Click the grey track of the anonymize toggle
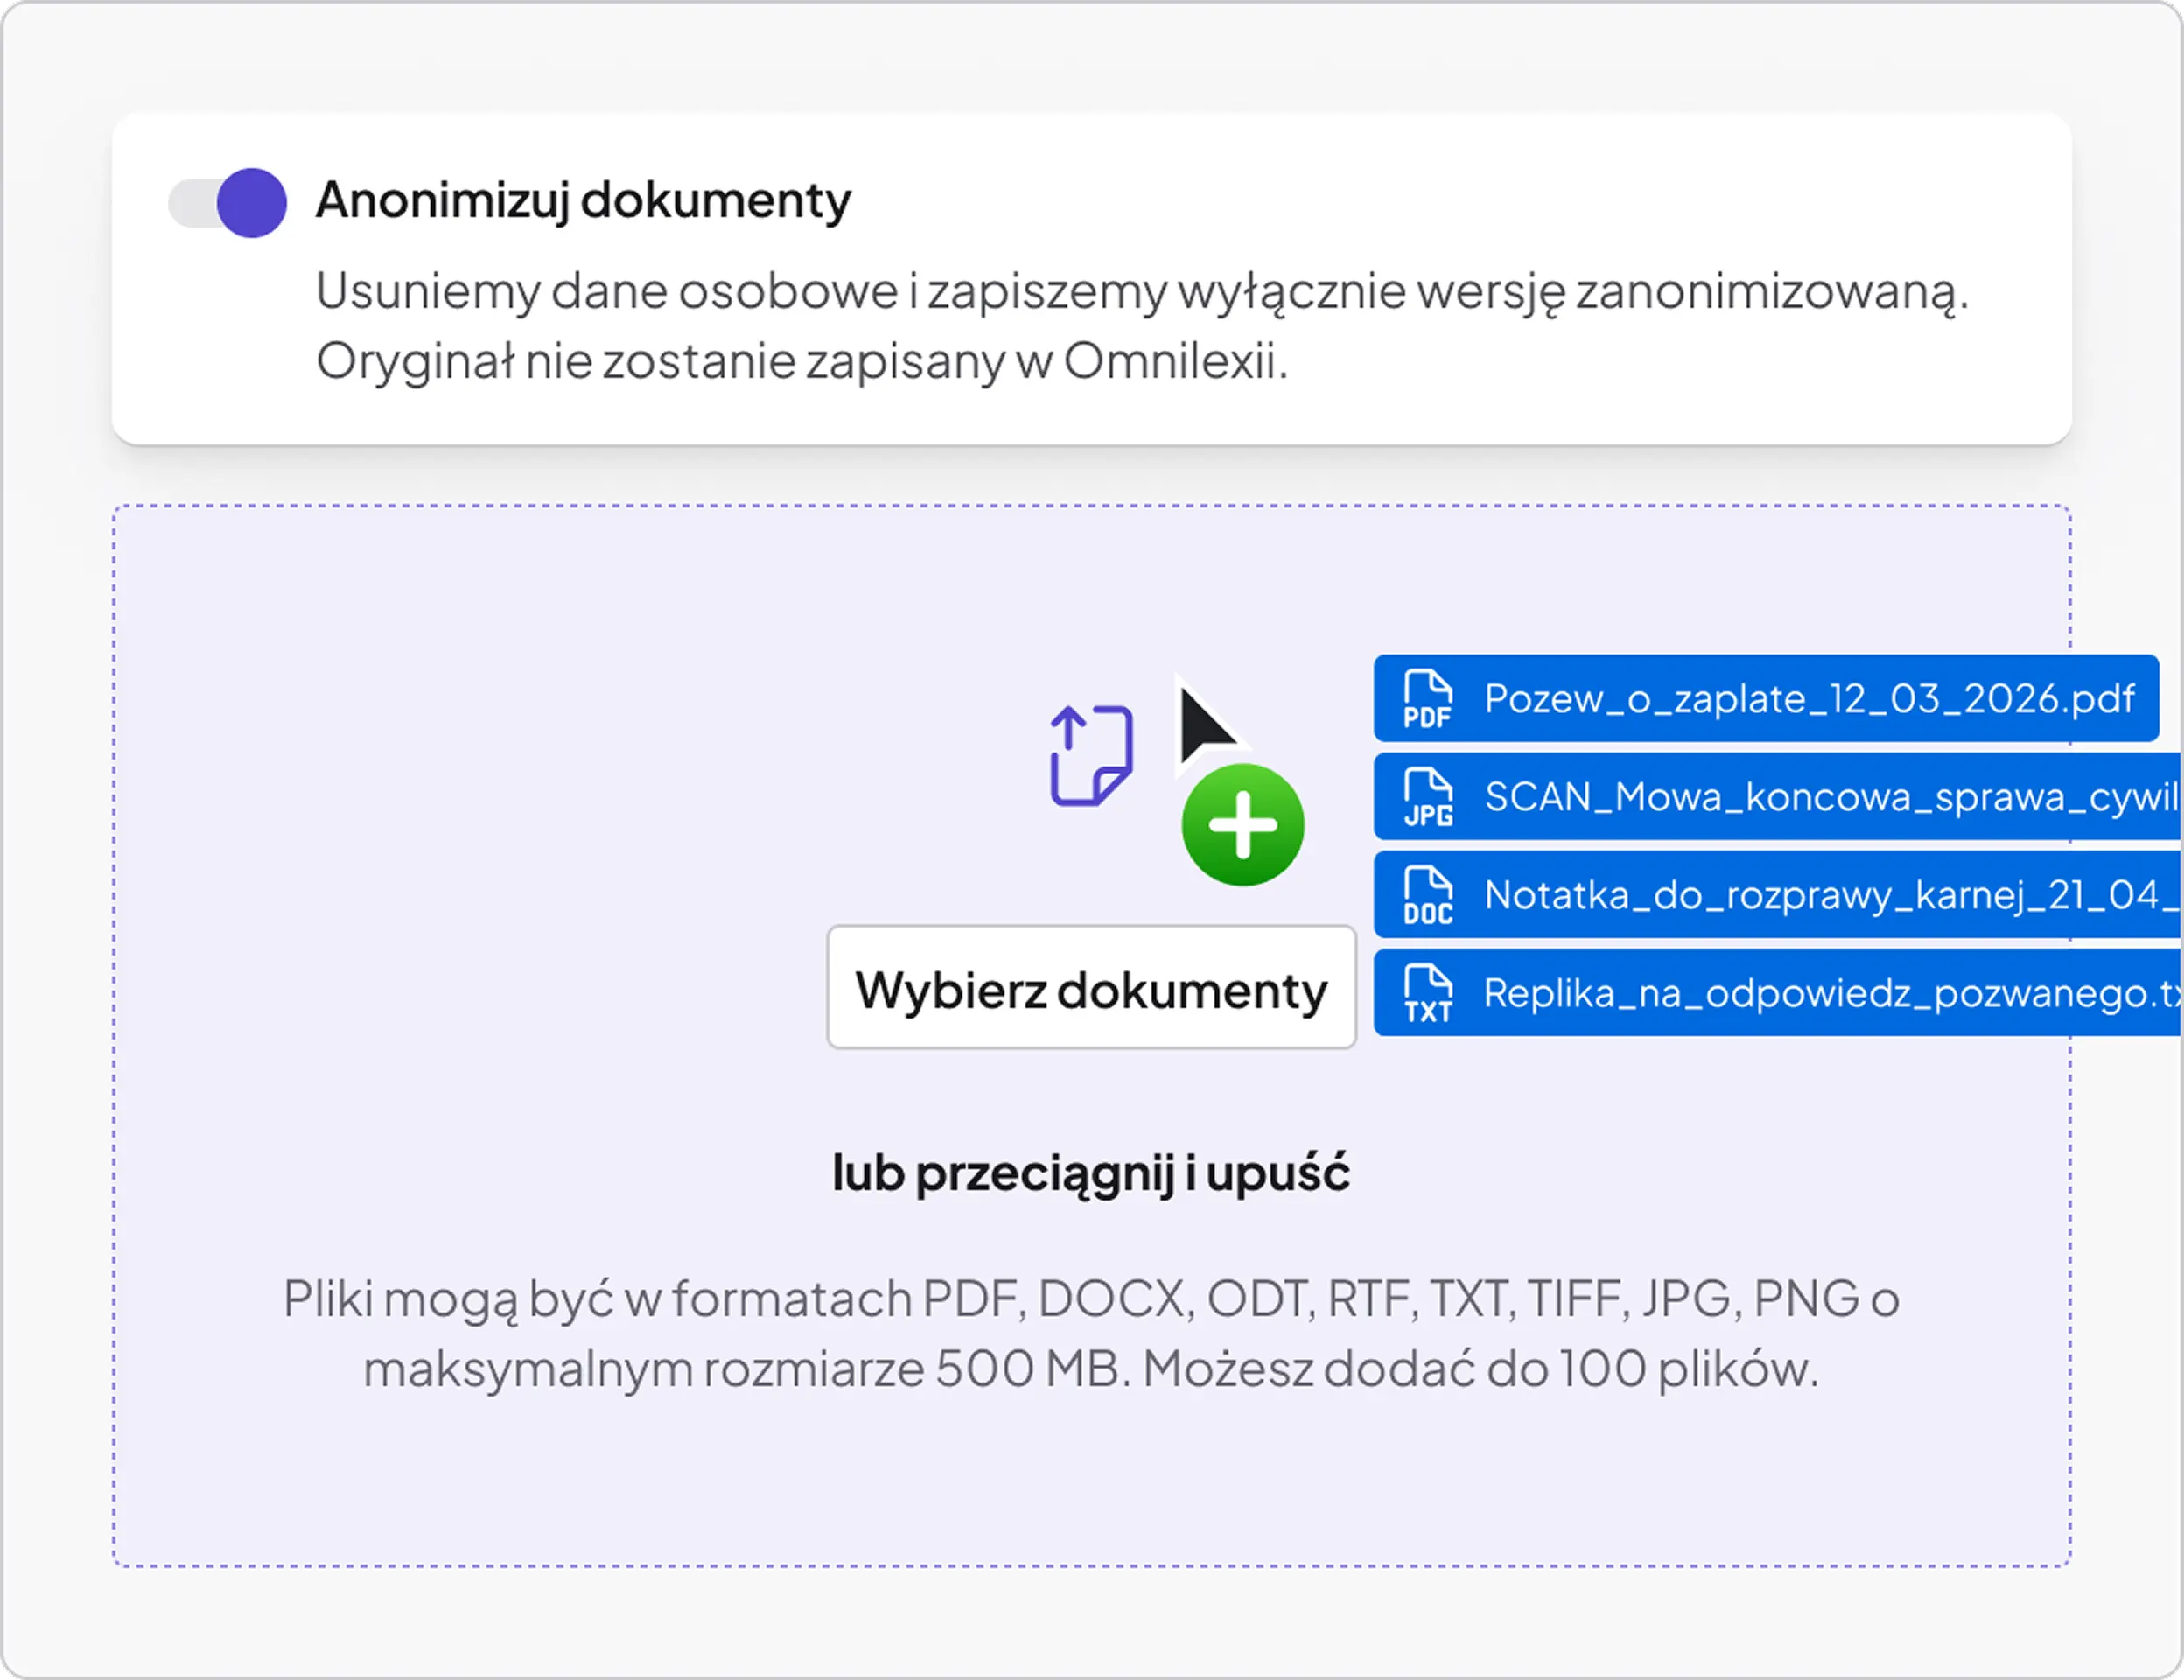Image resolution: width=2184 pixels, height=1680 pixels. [190, 203]
